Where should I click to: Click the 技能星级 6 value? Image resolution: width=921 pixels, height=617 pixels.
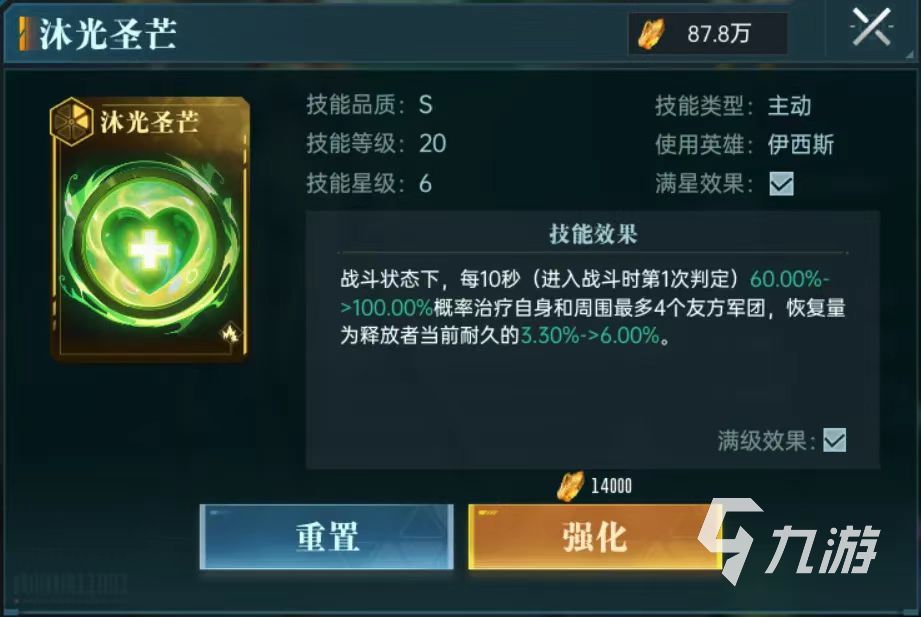425,184
